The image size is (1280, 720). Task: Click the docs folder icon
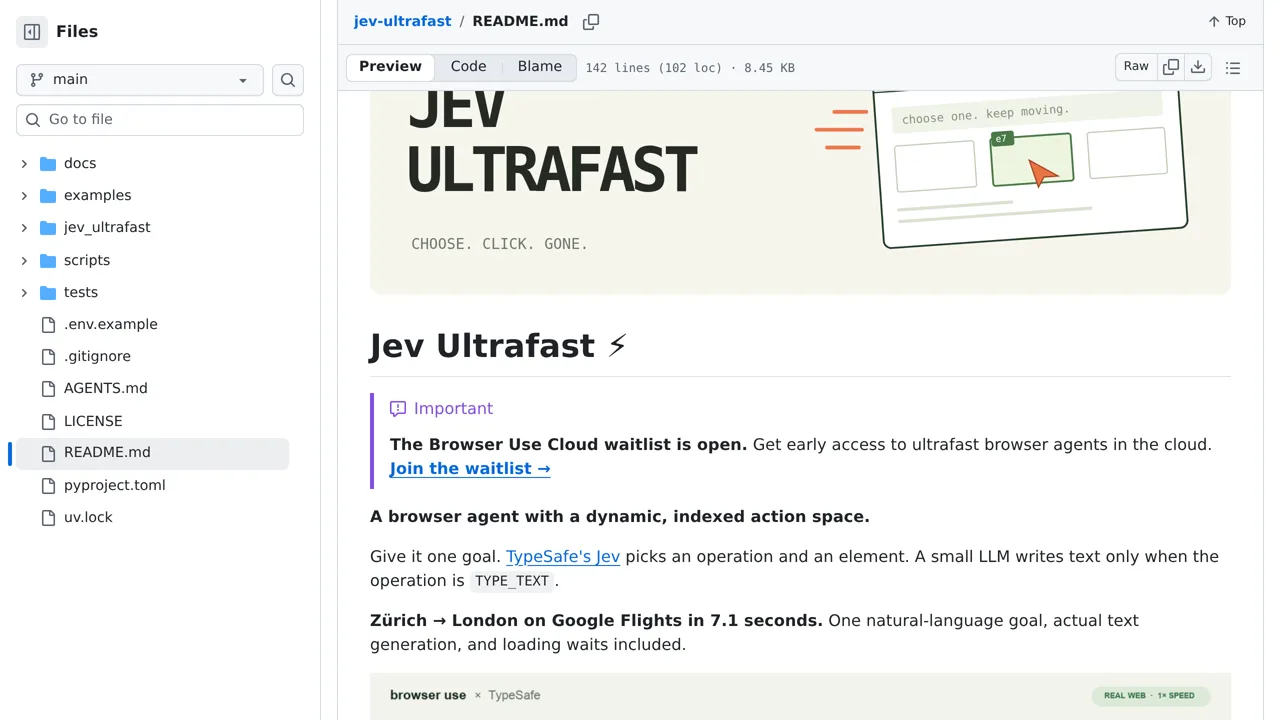(48, 163)
